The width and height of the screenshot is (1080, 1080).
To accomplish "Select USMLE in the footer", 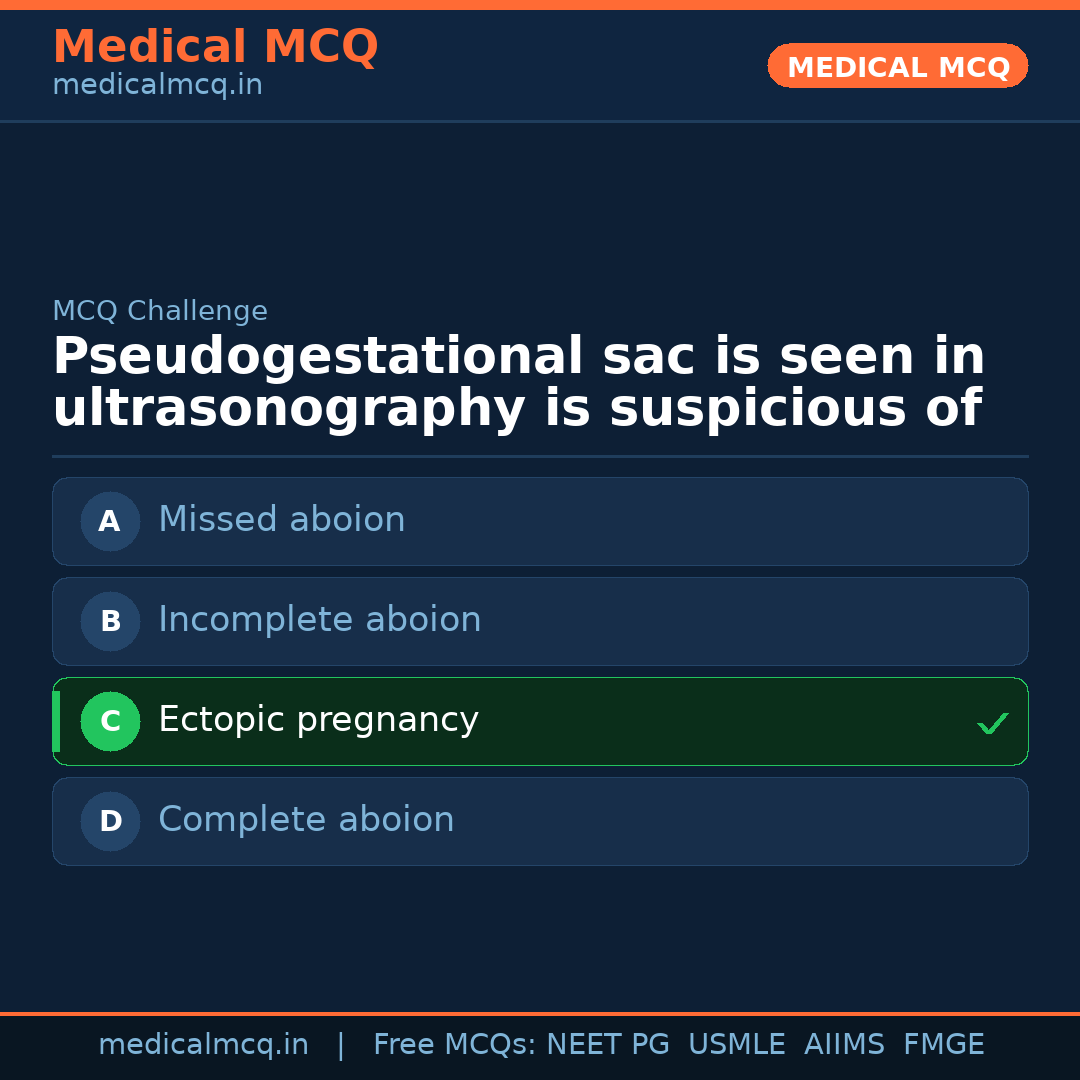I will (x=736, y=1045).
